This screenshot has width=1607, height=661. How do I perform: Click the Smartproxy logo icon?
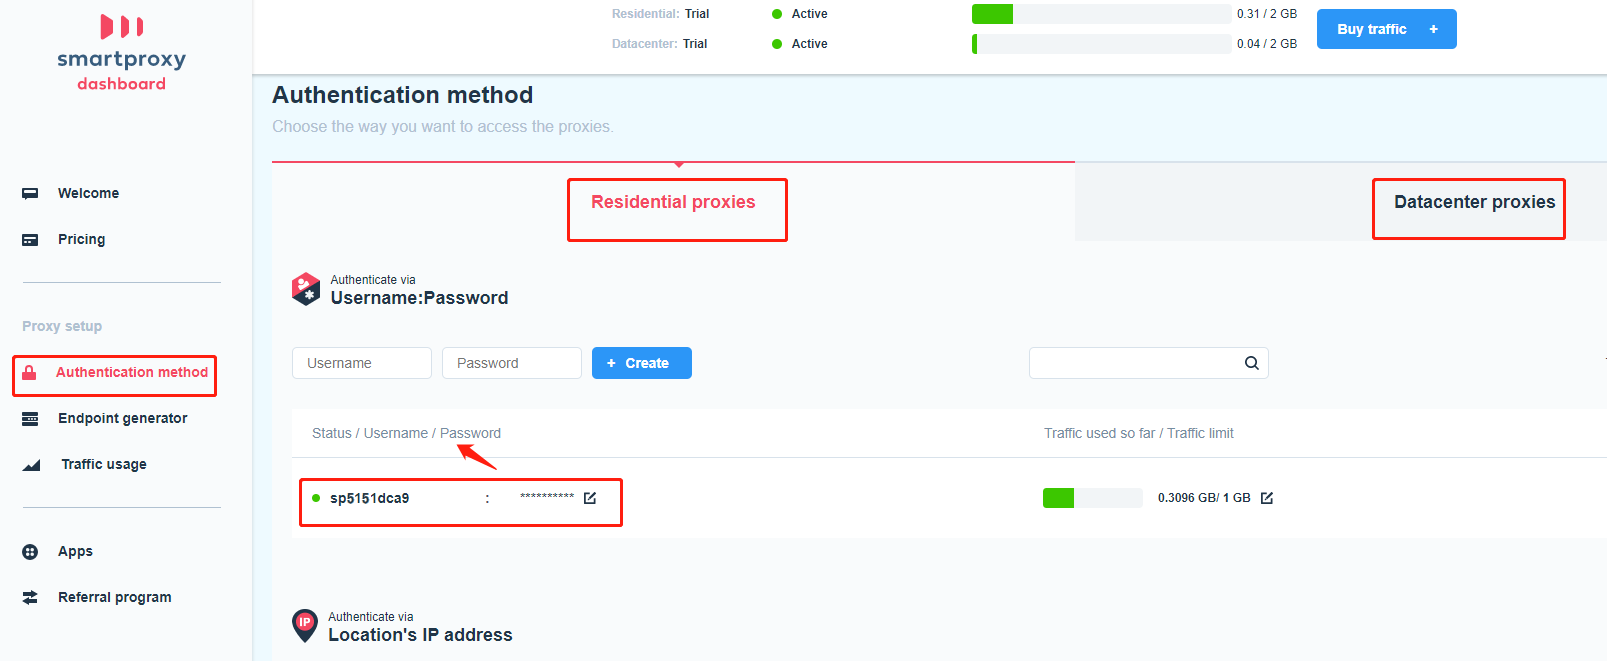pos(122,26)
